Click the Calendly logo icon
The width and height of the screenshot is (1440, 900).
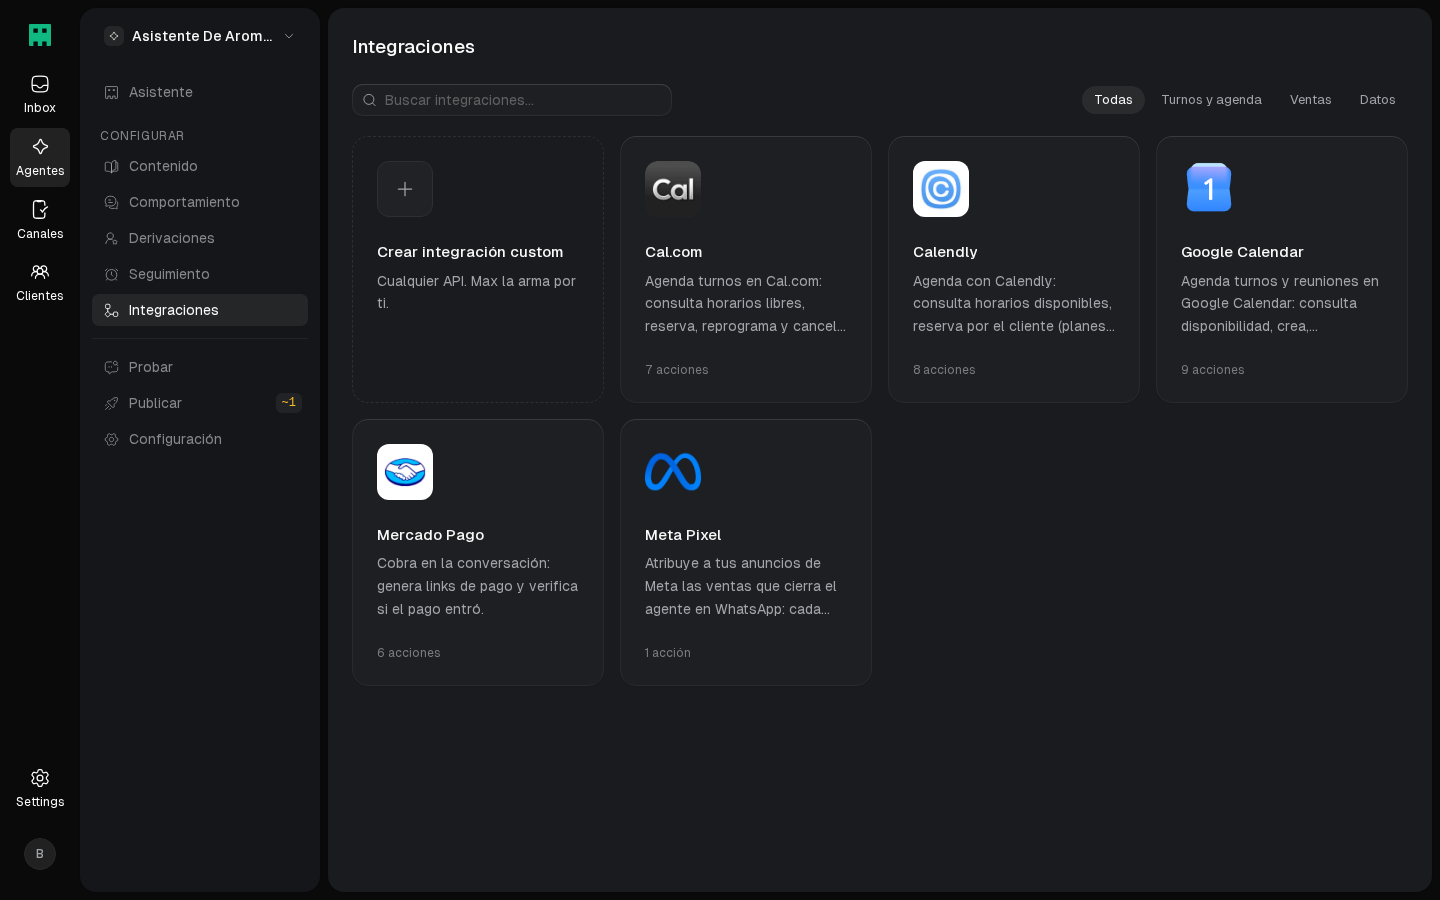941,189
